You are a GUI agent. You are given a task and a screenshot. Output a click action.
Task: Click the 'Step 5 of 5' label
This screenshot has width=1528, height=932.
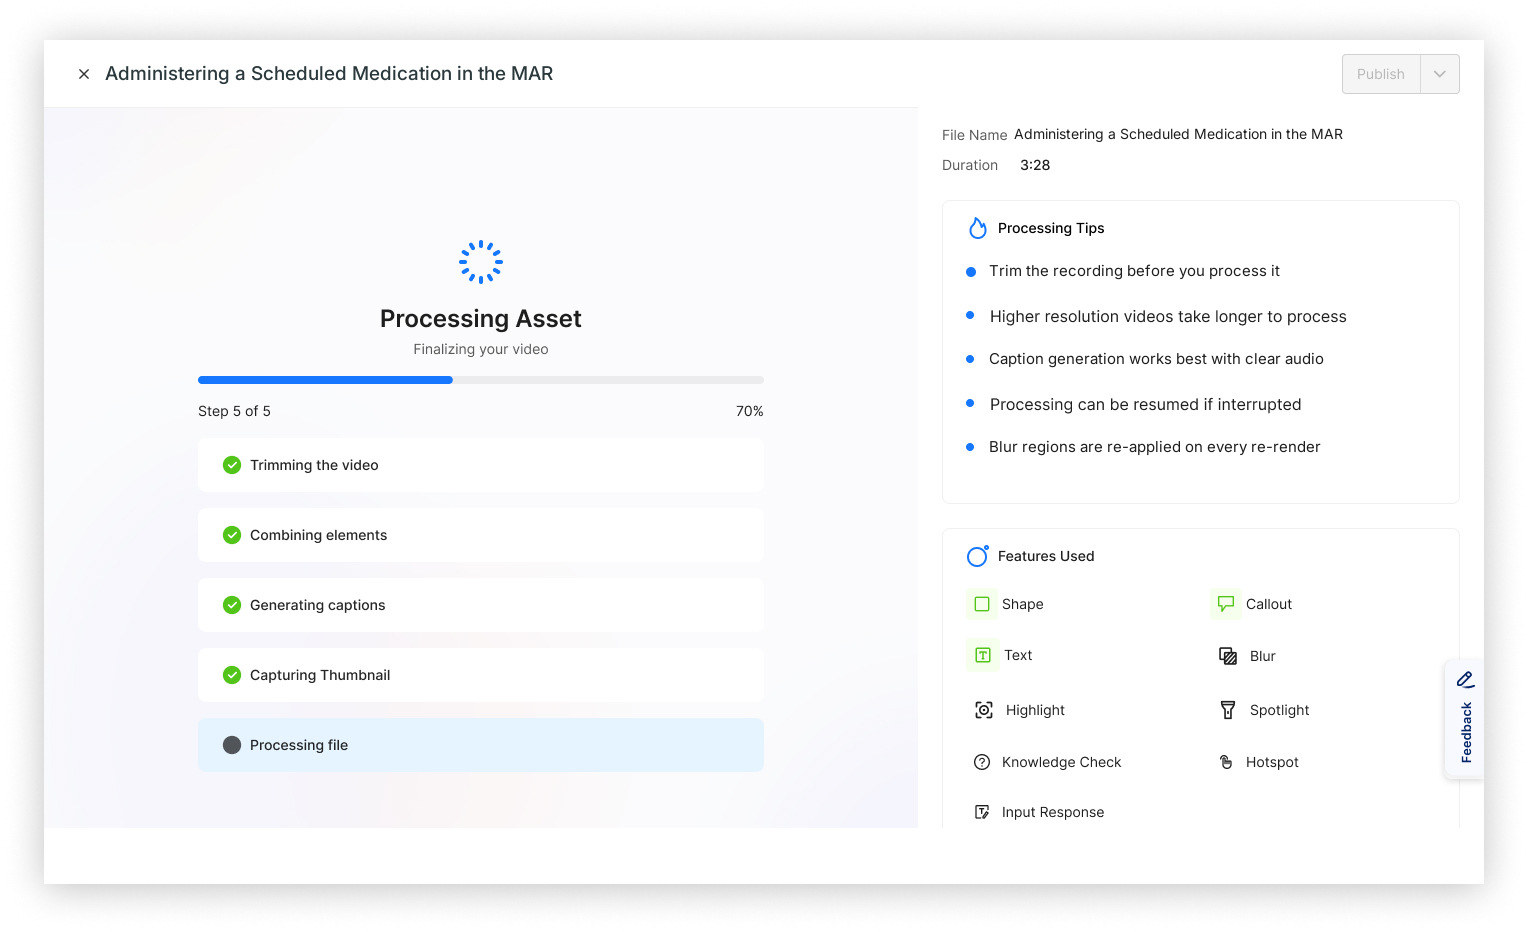234,411
